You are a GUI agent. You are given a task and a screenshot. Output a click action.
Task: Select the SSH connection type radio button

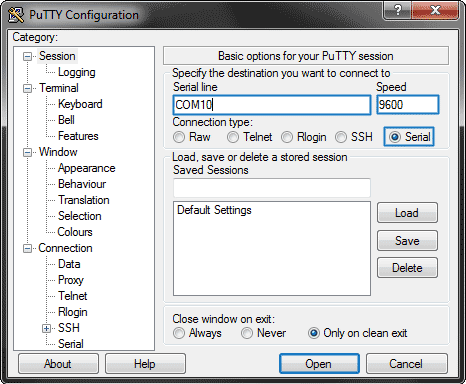(x=341, y=137)
